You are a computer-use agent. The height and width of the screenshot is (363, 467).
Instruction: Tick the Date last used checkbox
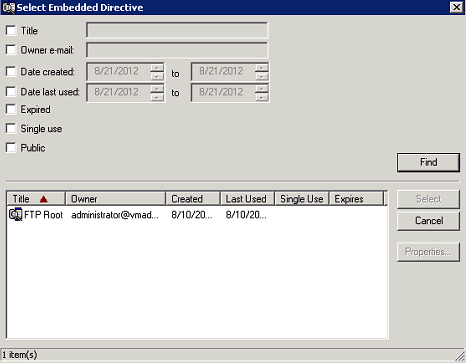click(11, 91)
